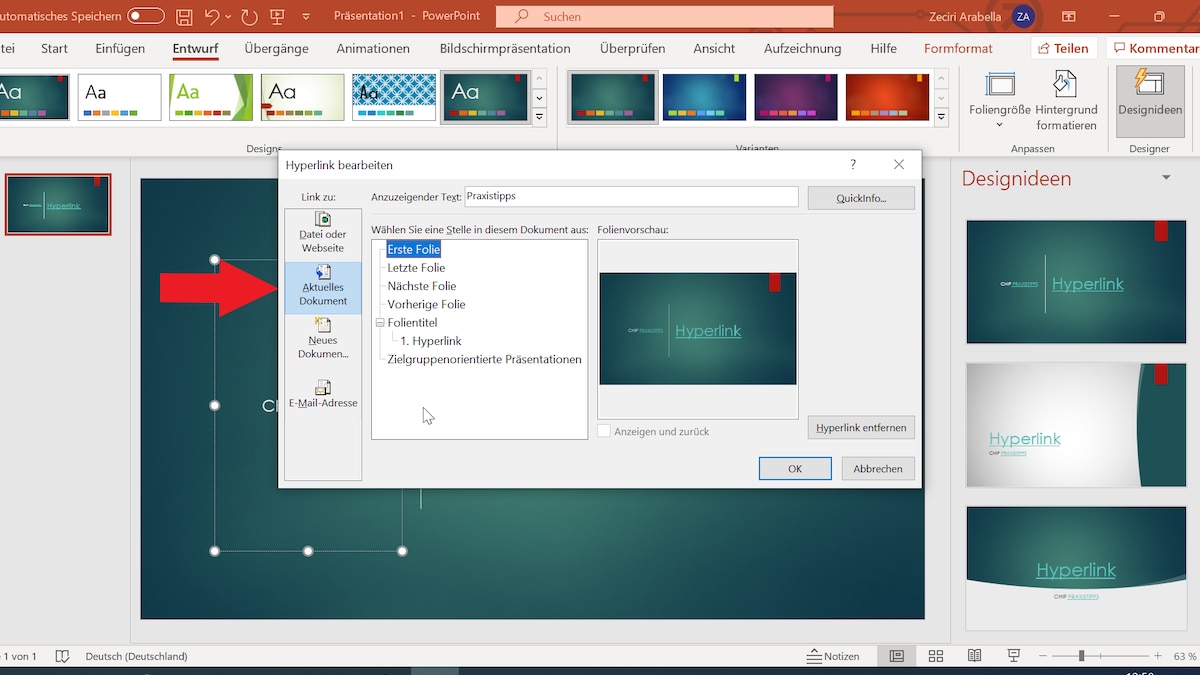
Task: Click the zoom in plus button
Action: pos(1157,656)
